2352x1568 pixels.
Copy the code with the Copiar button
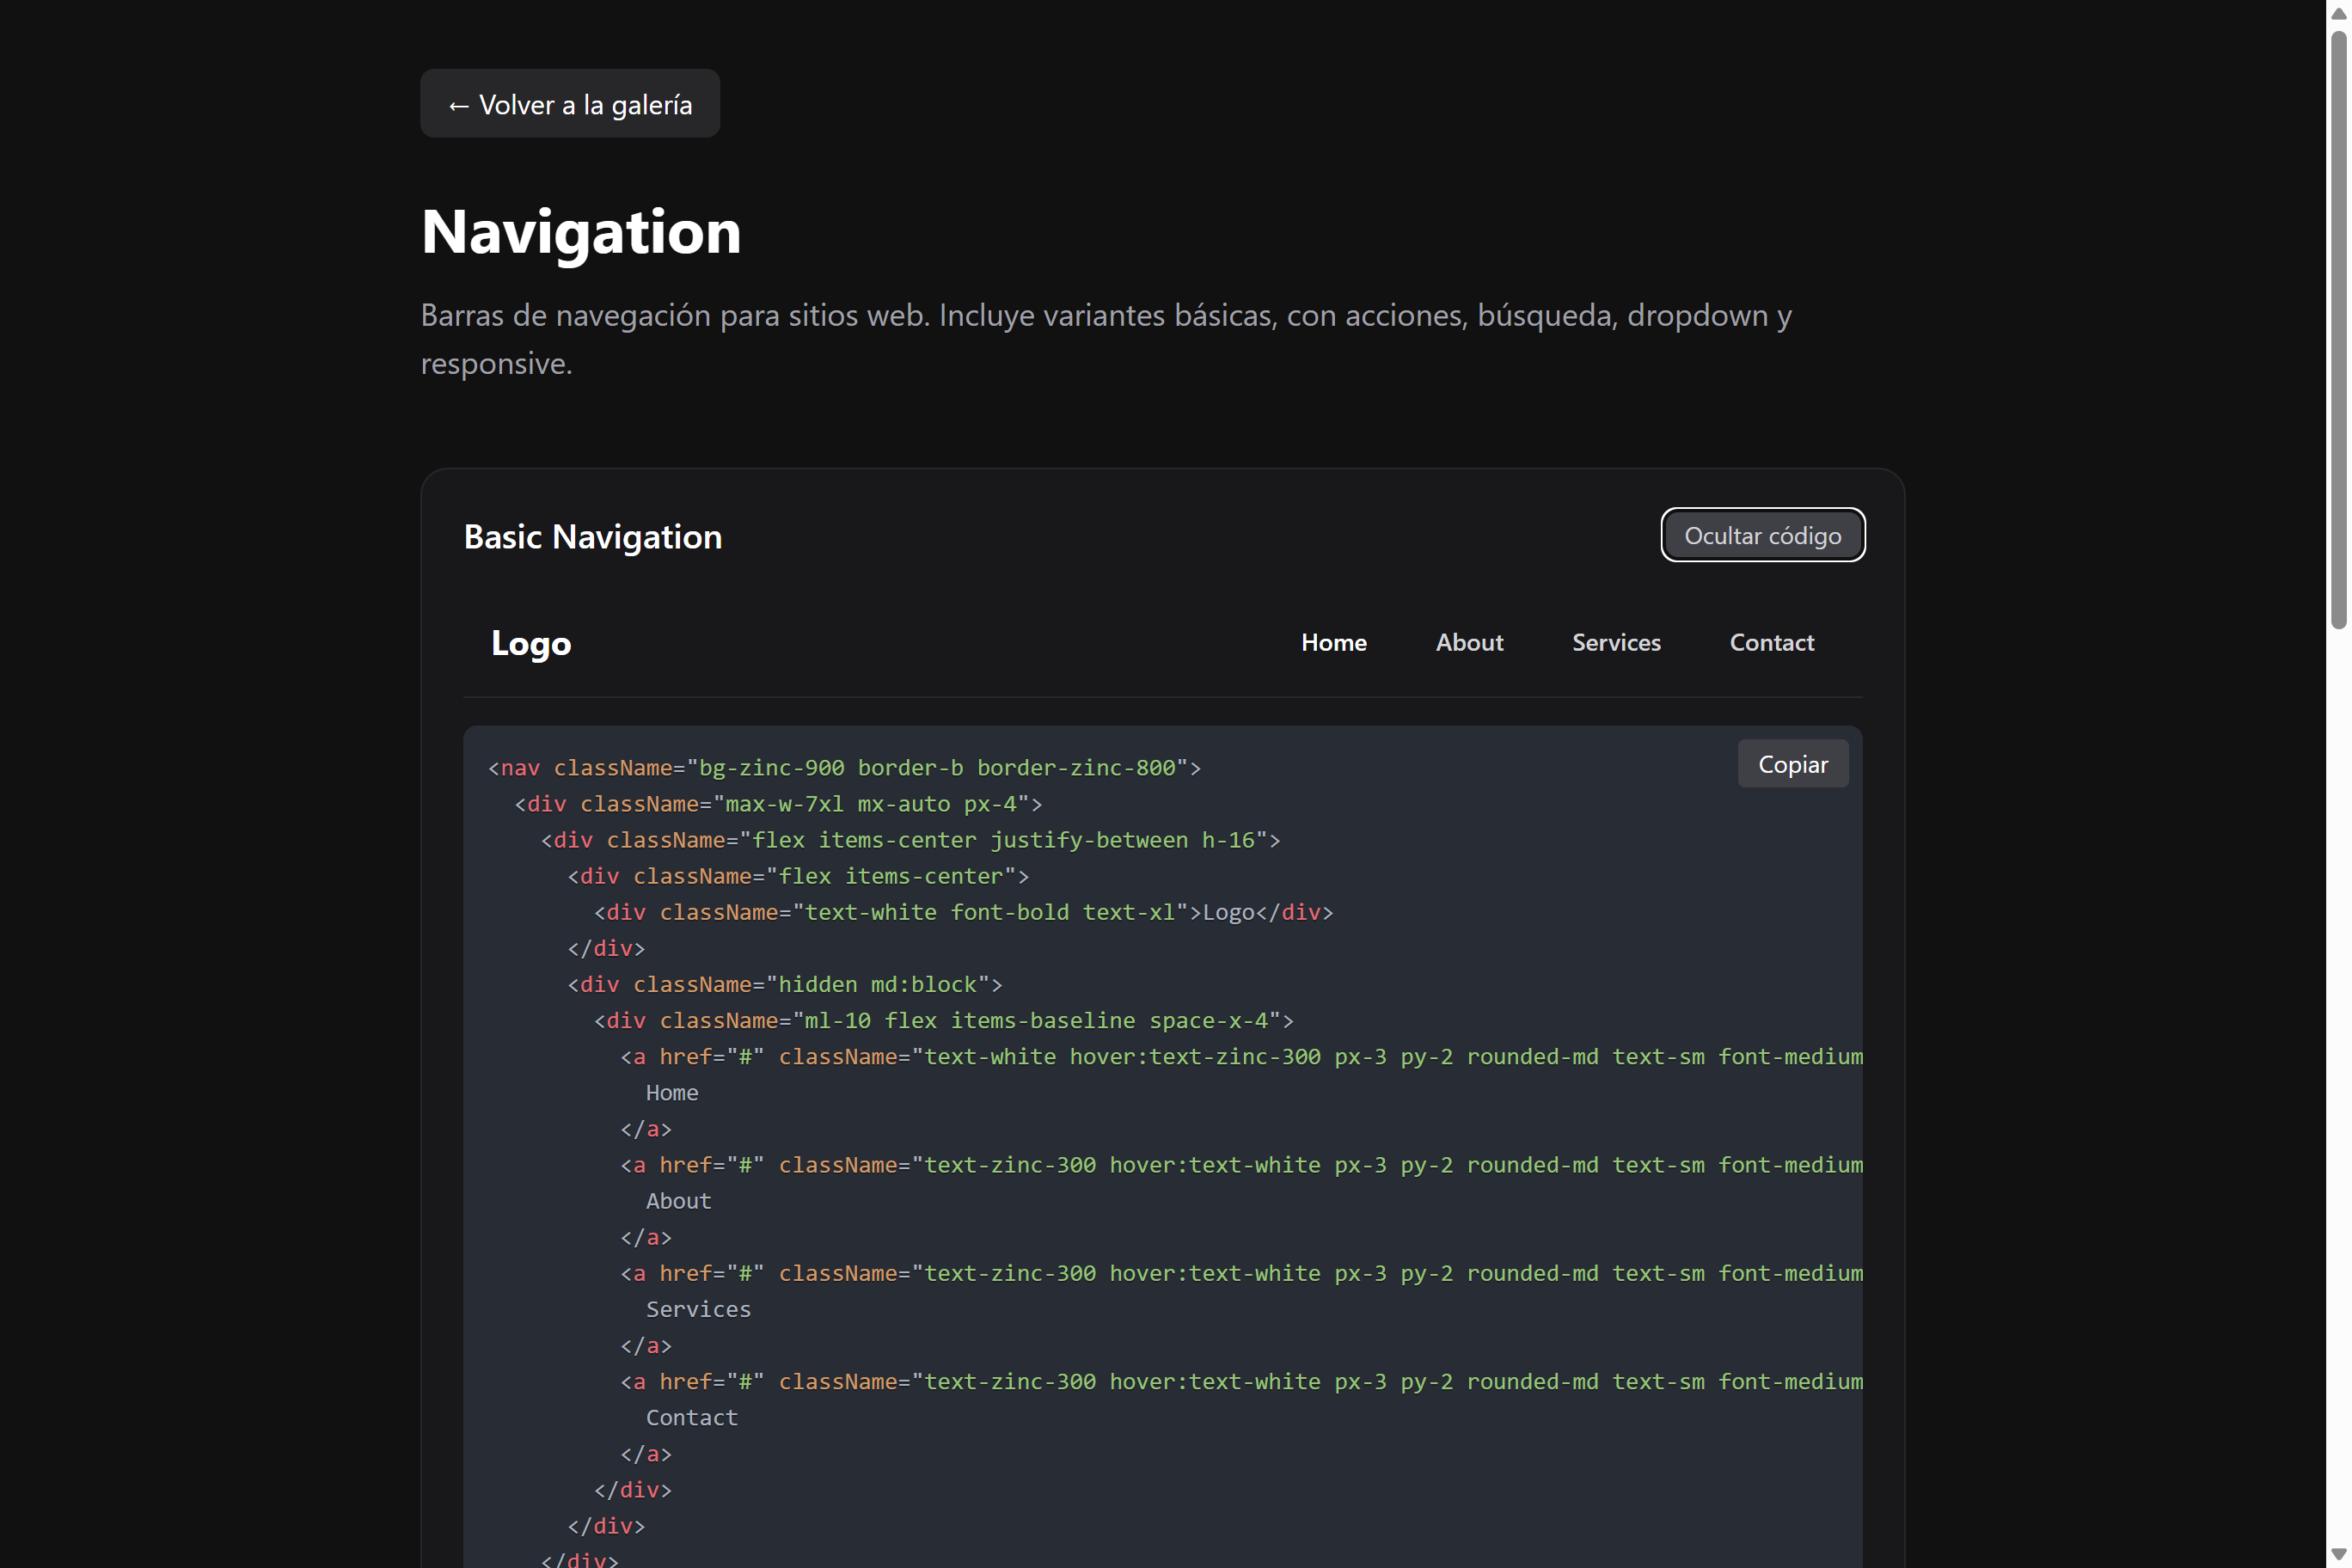point(1792,764)
